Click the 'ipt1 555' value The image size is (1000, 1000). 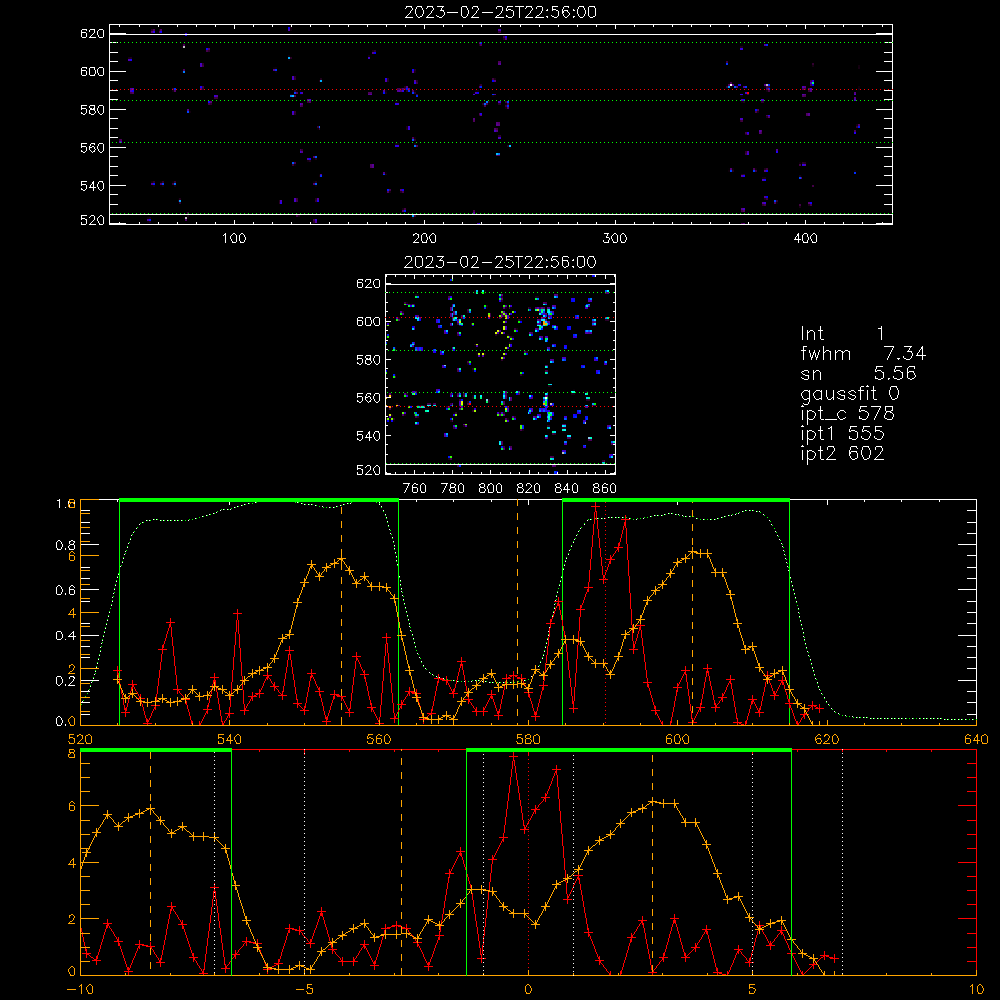842,434
